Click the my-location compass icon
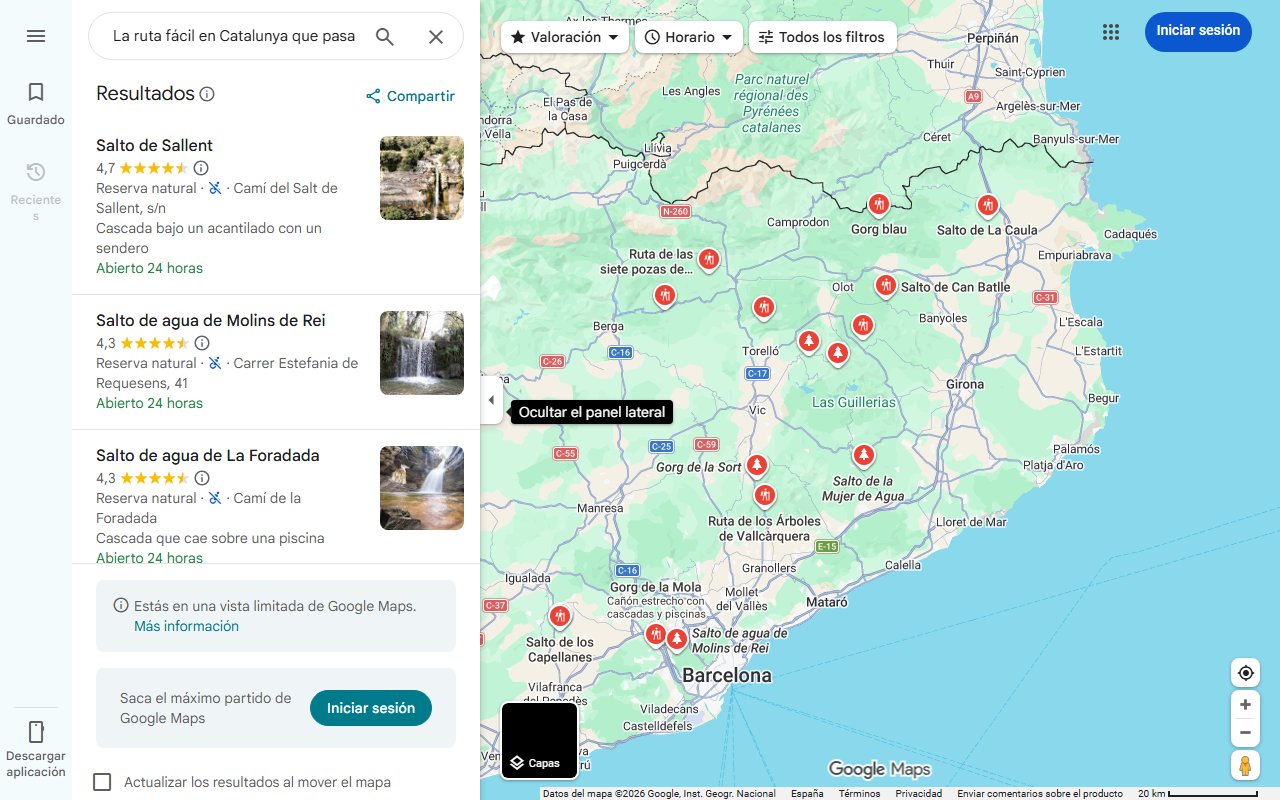 pyautogui.click(x=1245, y=672)
